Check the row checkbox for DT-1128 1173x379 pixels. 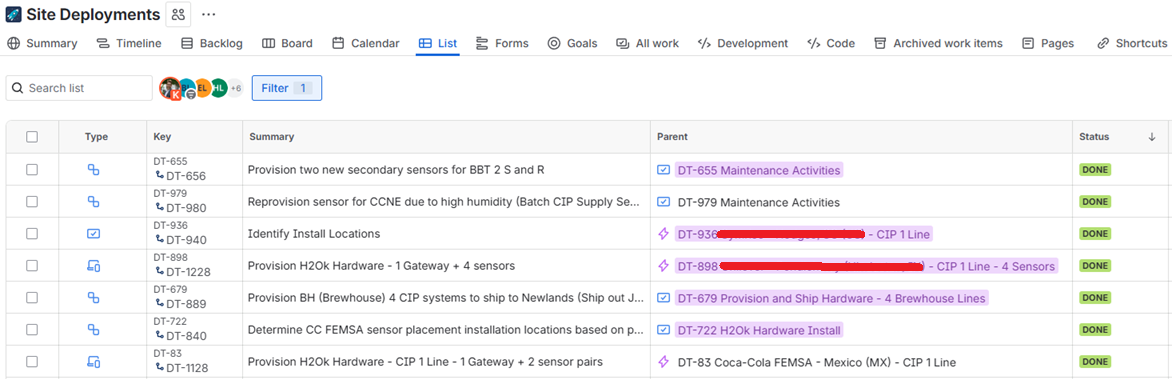31,362
